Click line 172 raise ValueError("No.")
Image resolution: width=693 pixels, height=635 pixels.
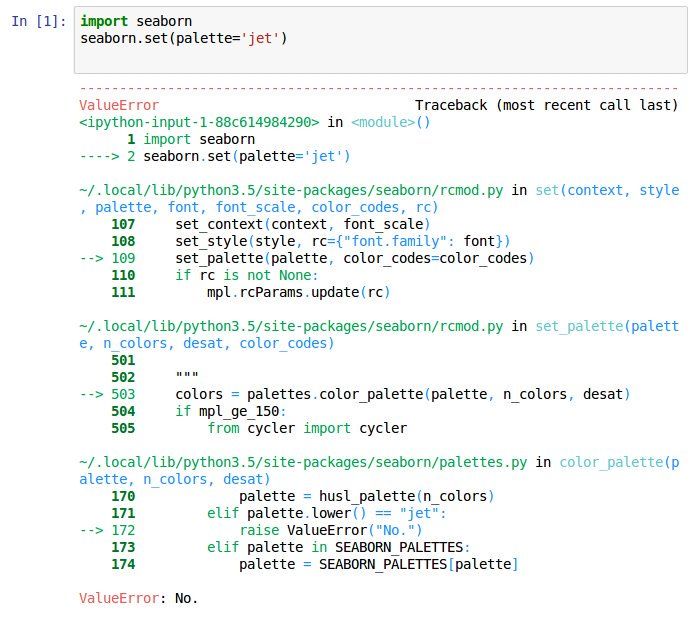[331, 531]
